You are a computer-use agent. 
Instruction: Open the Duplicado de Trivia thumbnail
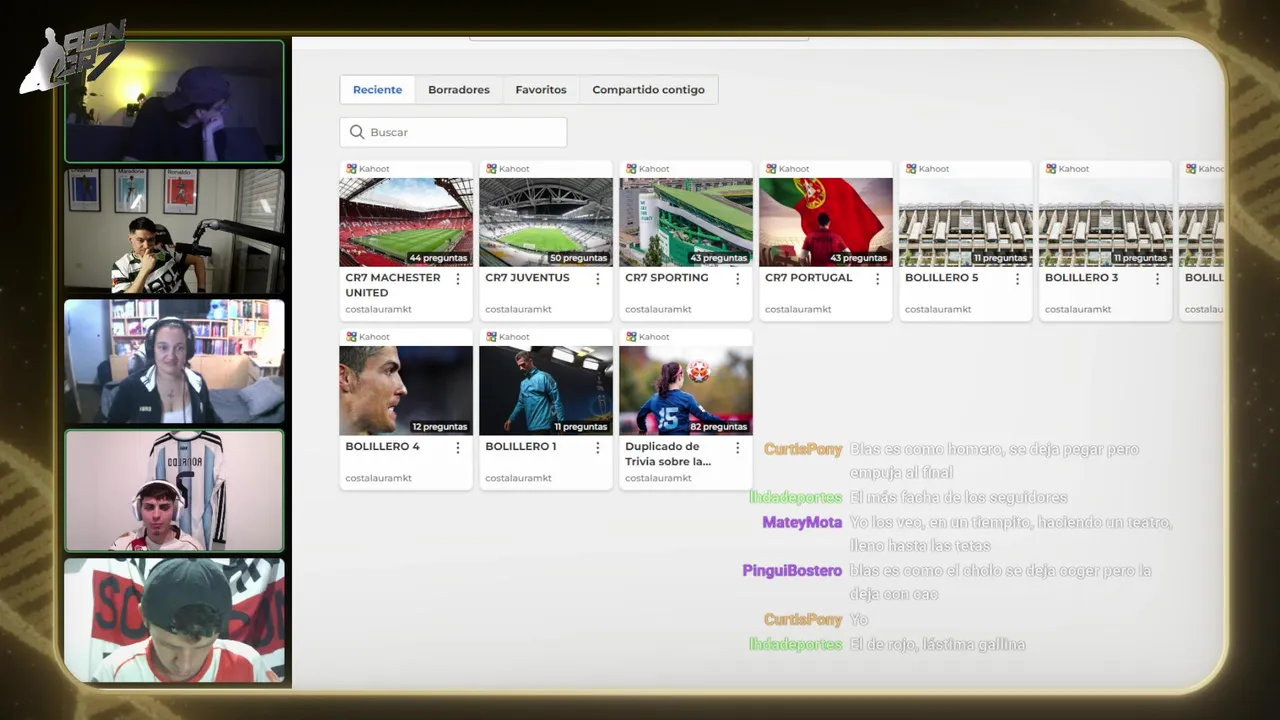(686, 390)
